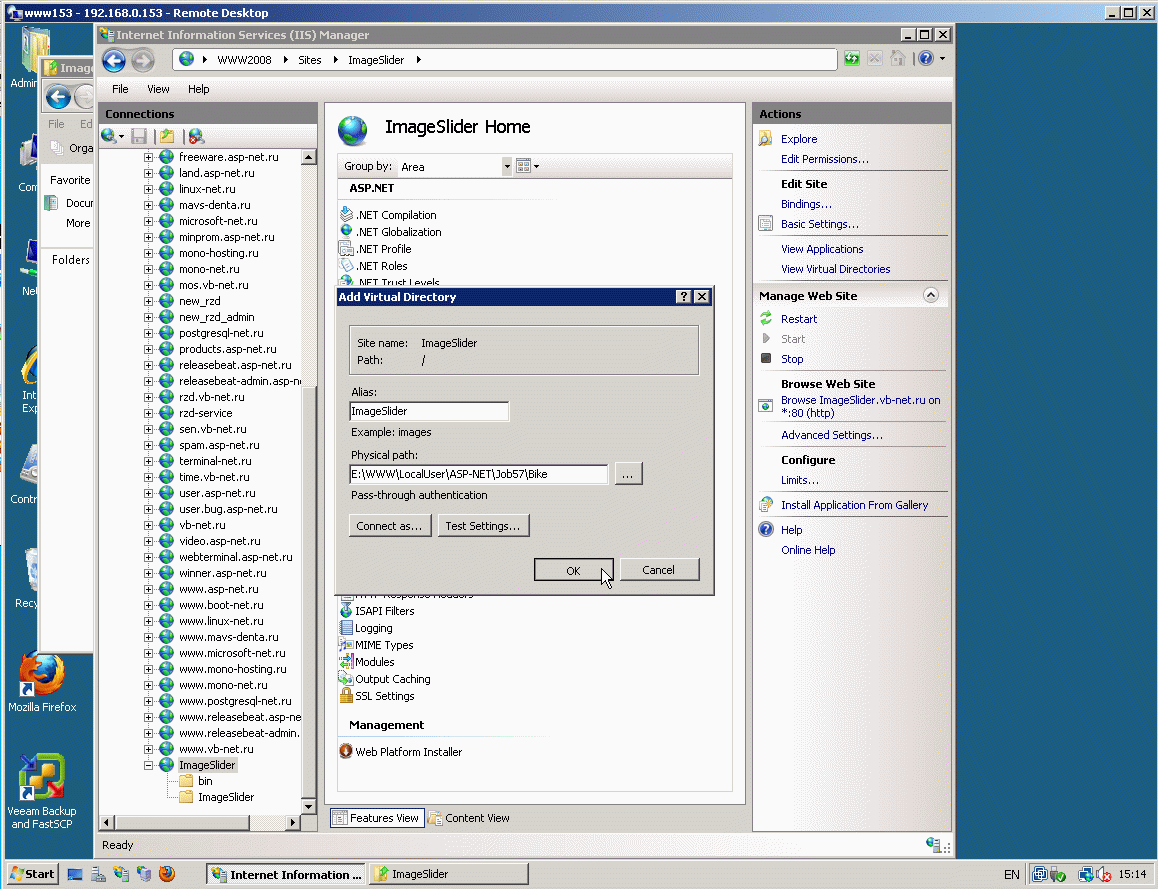Open the File menu in IIS Manager
The width and height of the screenshot is (1158, 889).
click(x=120, y=89)
